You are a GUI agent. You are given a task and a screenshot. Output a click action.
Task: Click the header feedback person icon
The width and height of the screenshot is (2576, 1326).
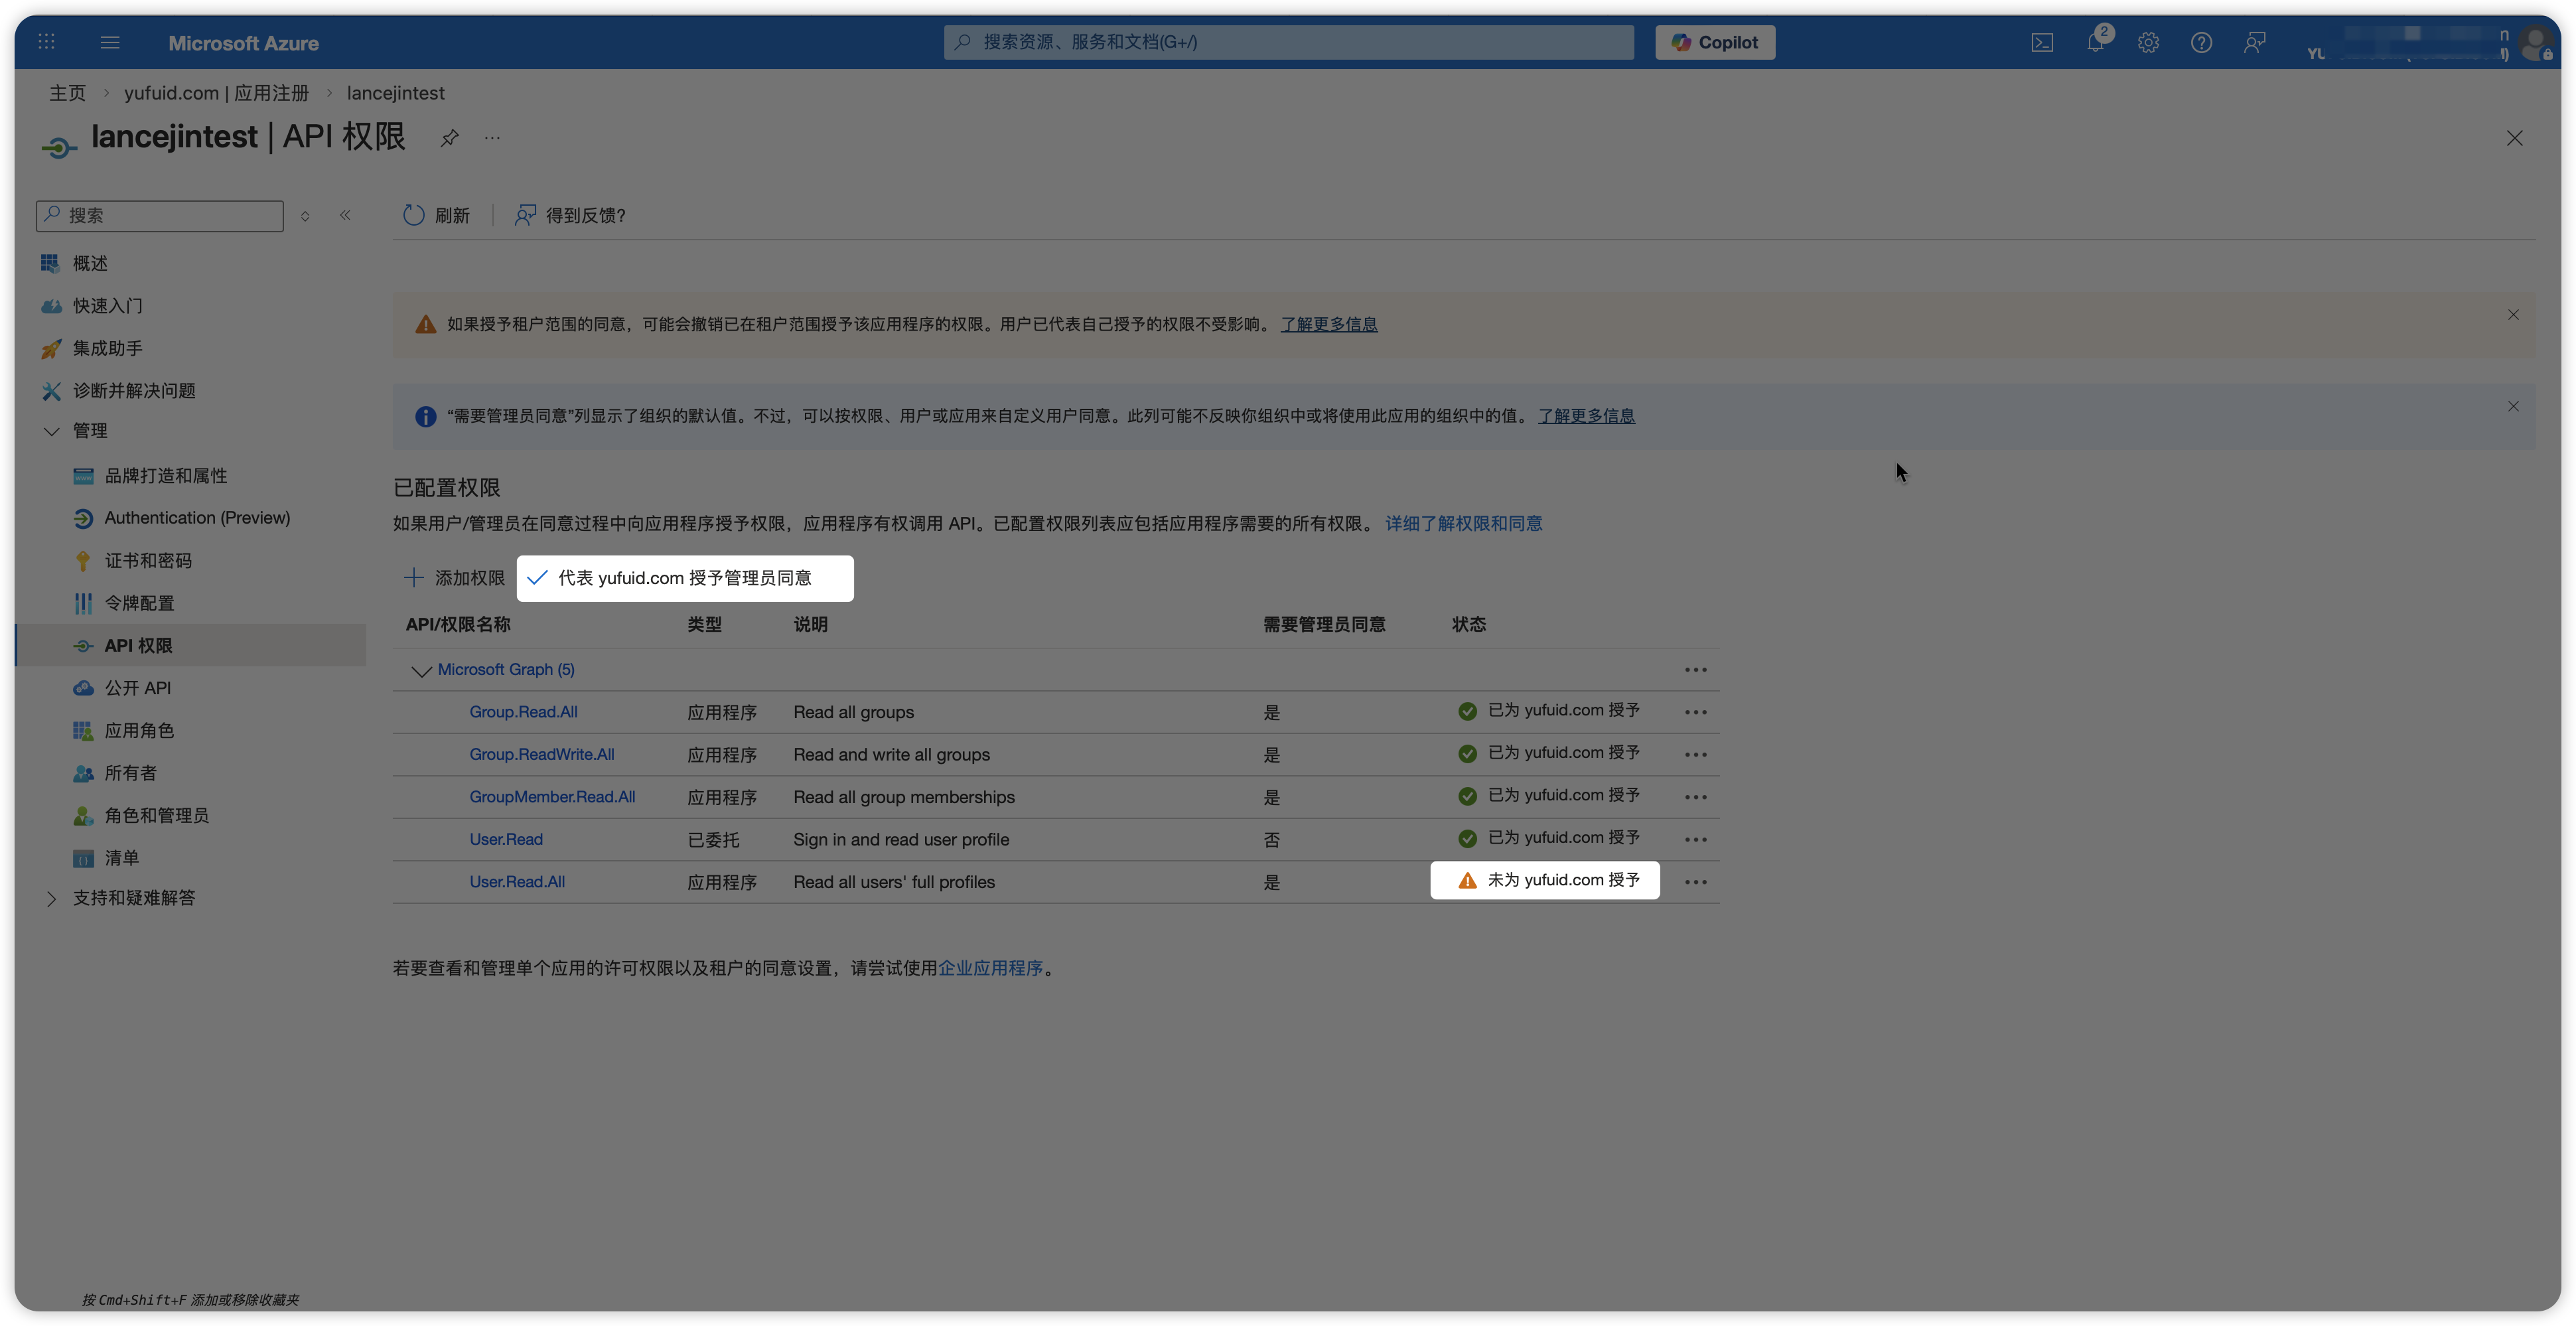pos(2254,43)
